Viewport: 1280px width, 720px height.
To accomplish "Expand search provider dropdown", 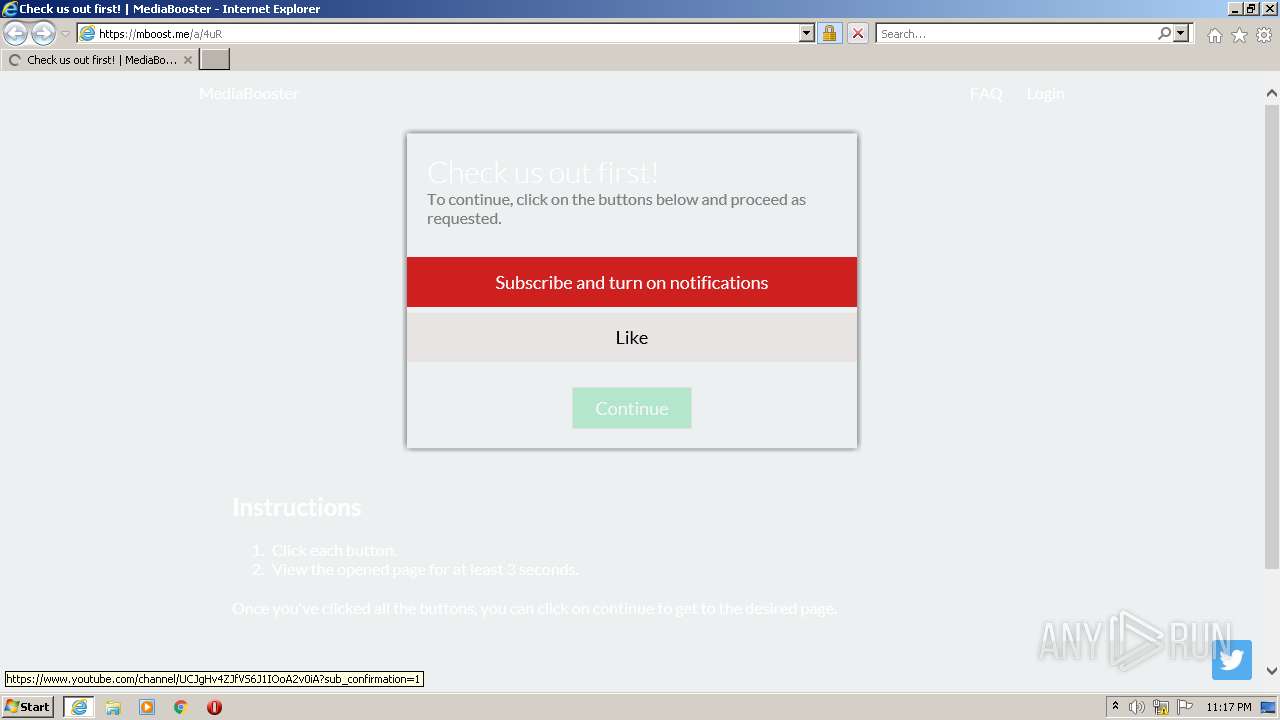I will pyautogui.click(x=1181, y=33).
